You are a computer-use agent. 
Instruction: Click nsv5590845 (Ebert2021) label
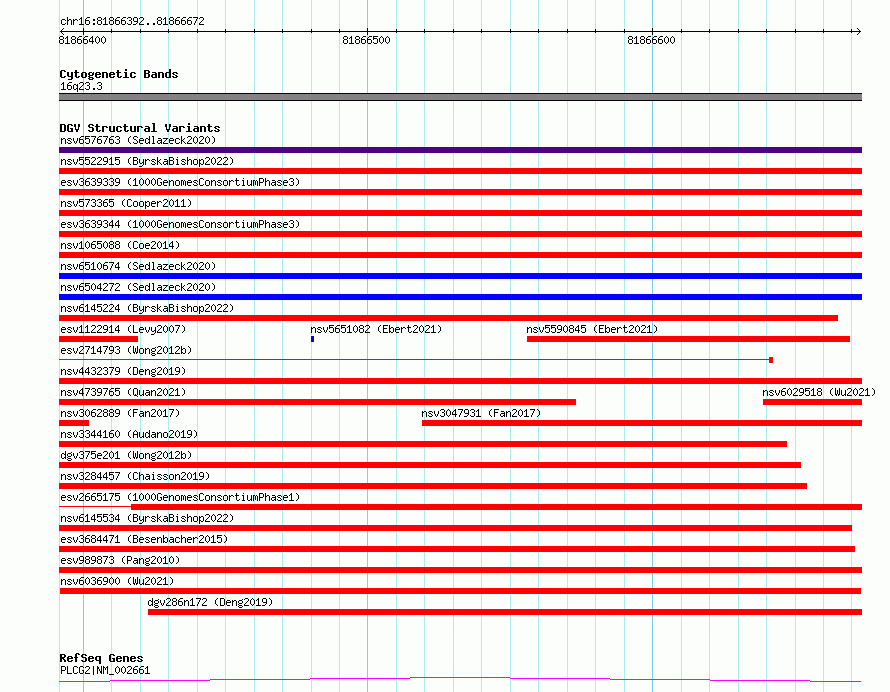coord(592,329)
